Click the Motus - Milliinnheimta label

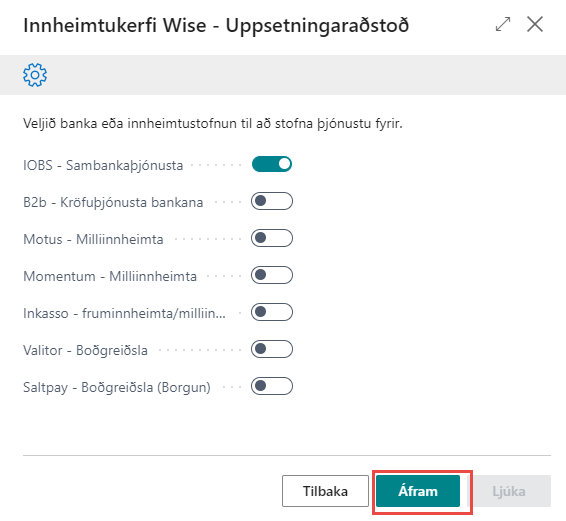[93, 239]
